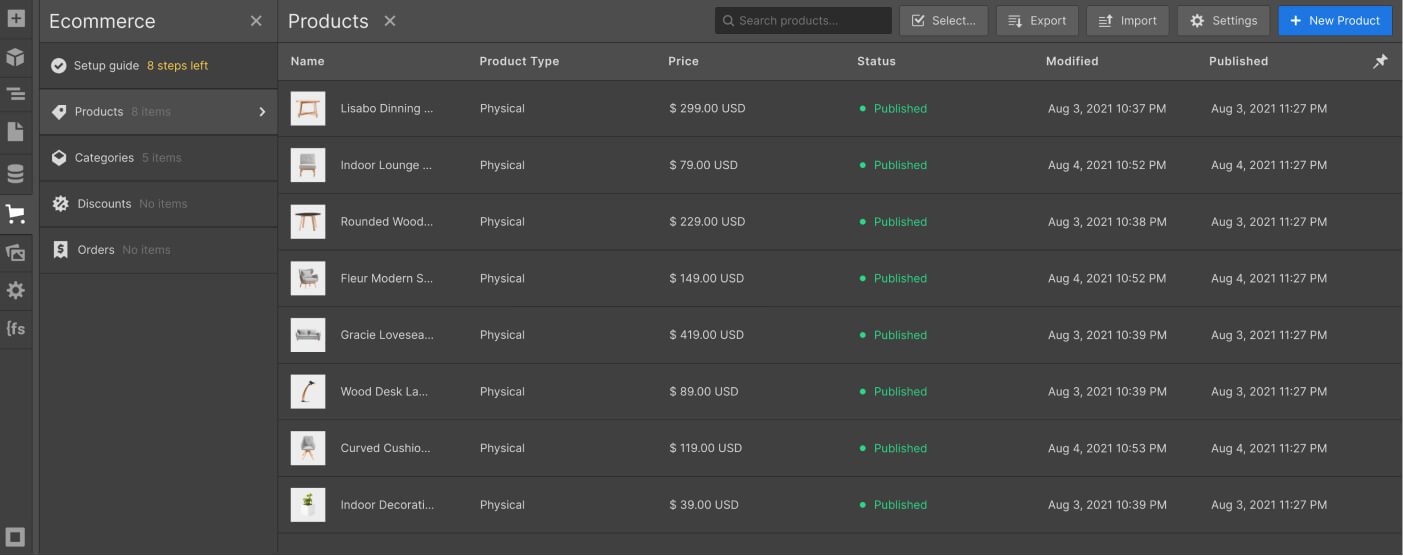Click the pin icon in table header
Viewport: 1403px width, 556px height.
point(1380,61)
